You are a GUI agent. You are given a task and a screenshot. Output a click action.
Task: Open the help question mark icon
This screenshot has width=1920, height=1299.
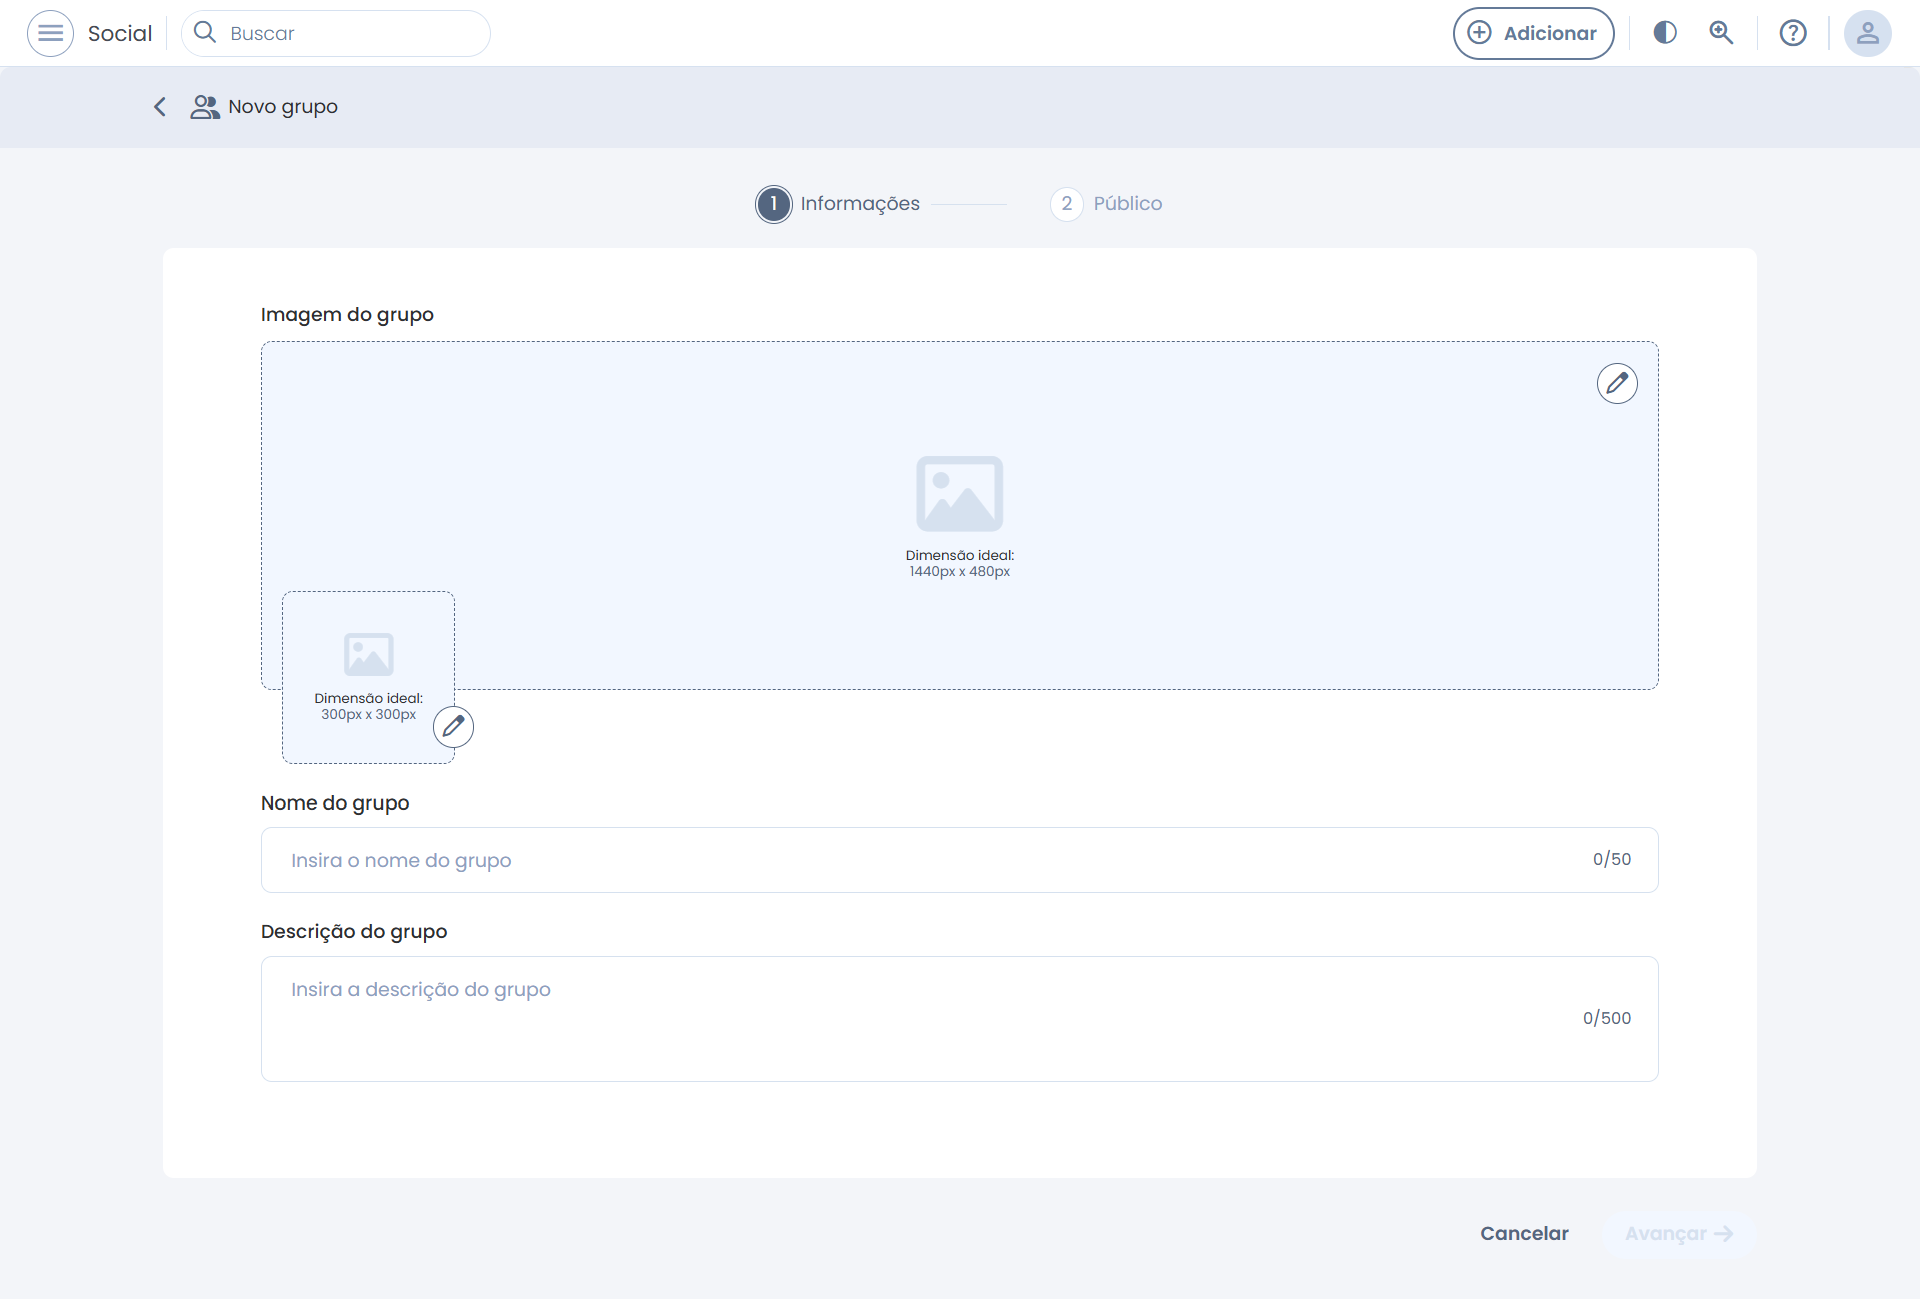point(1793,33)
